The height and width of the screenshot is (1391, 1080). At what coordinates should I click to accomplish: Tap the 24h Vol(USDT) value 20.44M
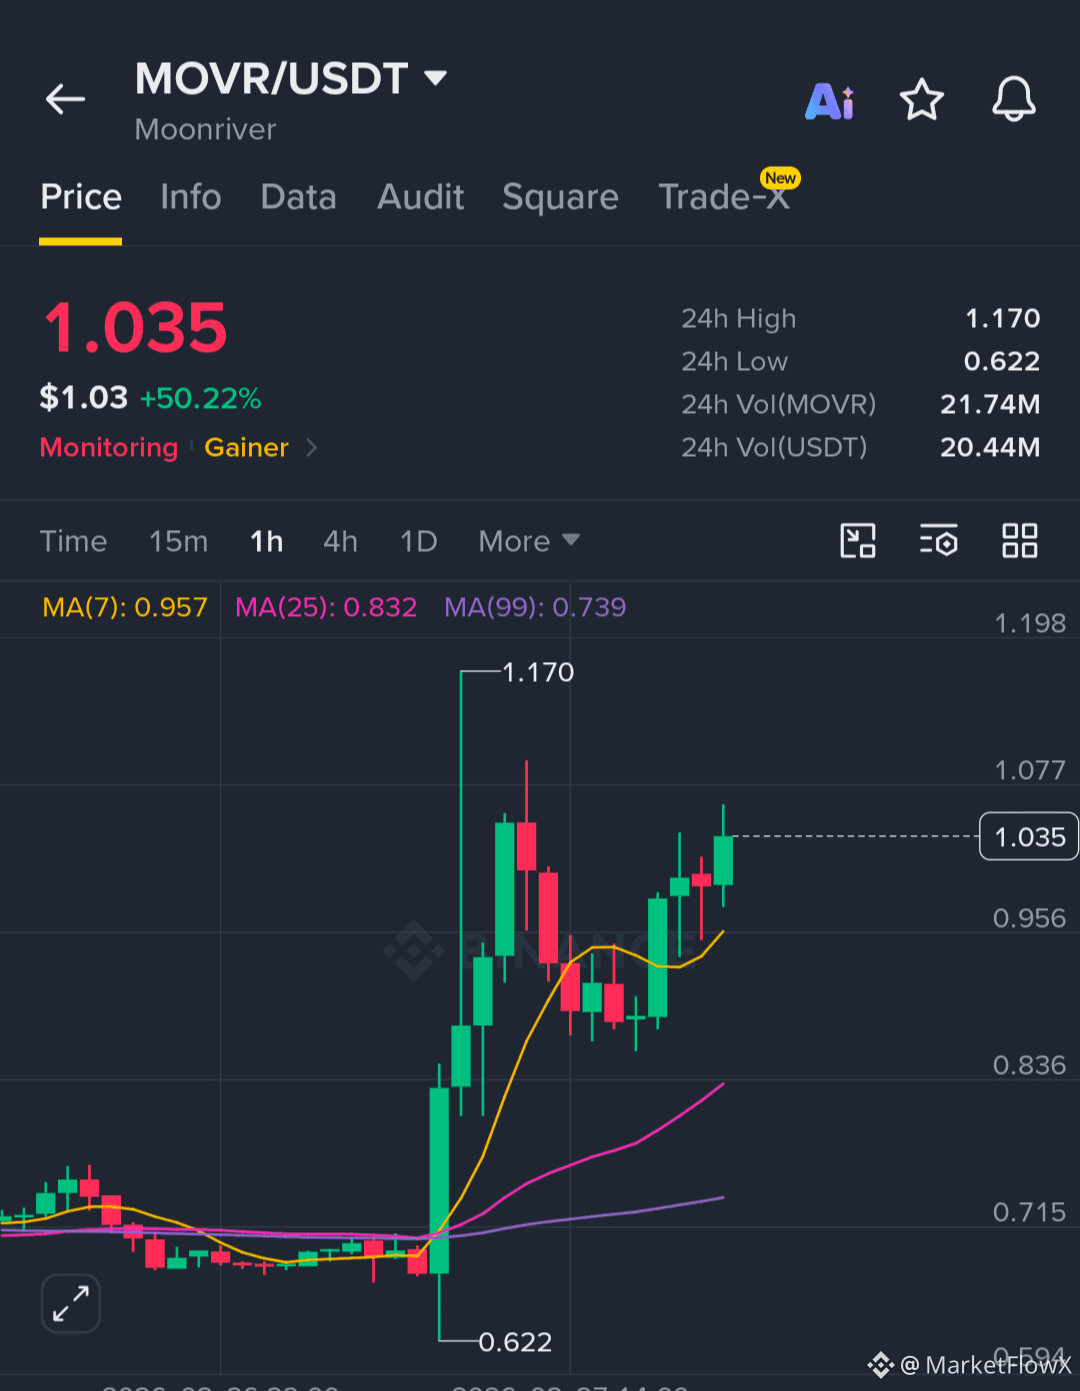click(990, 447)
